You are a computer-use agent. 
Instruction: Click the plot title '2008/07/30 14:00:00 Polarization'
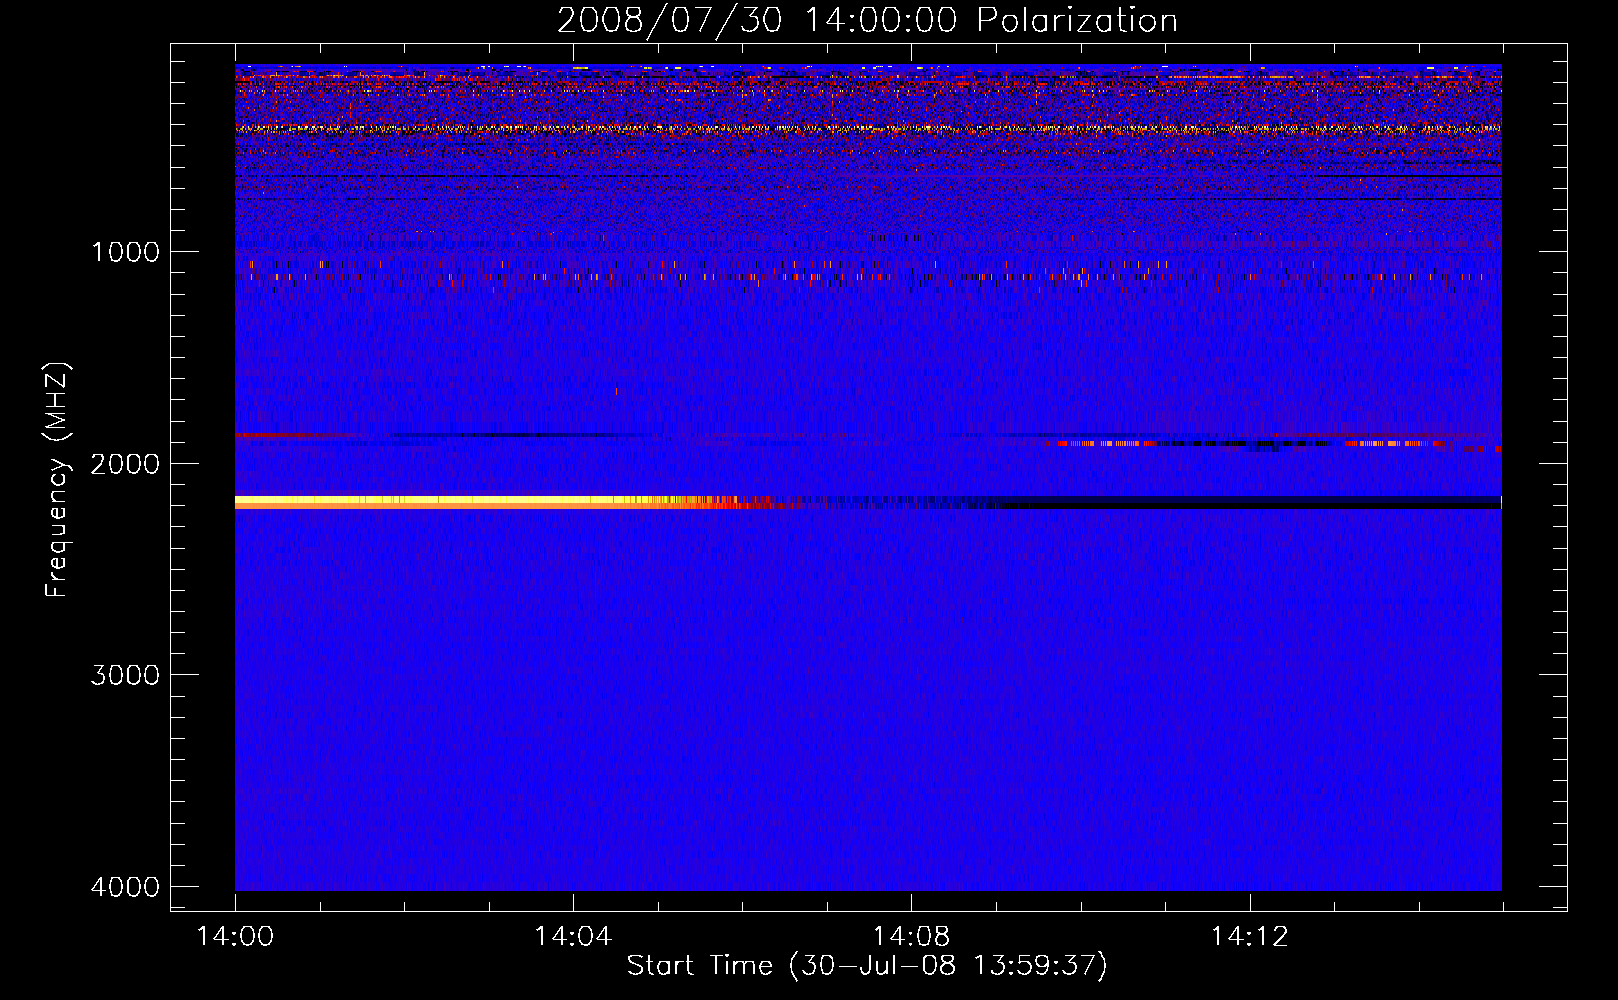point(867,20)
